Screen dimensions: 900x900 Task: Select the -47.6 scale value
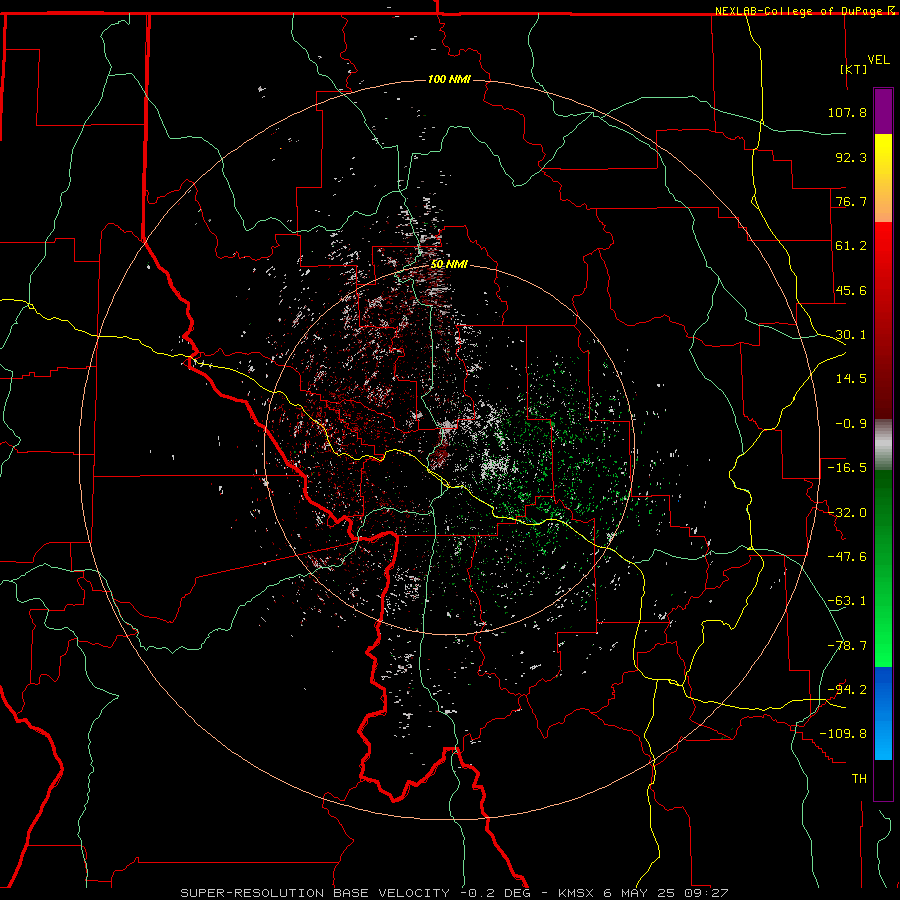tap(847, 557)
